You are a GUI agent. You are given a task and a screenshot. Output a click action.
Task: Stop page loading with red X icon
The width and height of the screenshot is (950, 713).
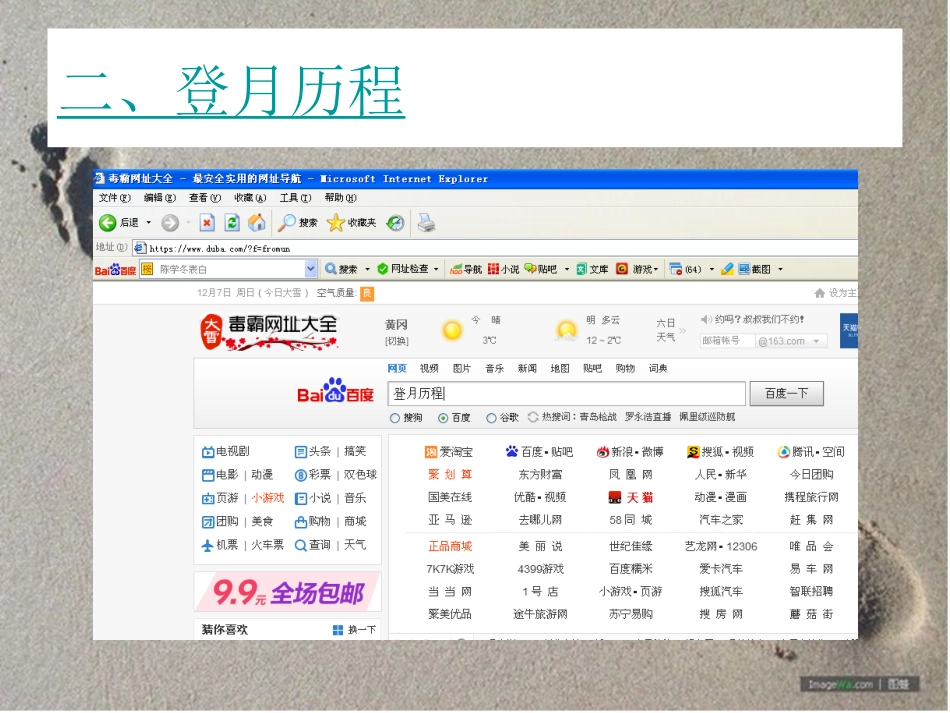[x=207, y=223]
